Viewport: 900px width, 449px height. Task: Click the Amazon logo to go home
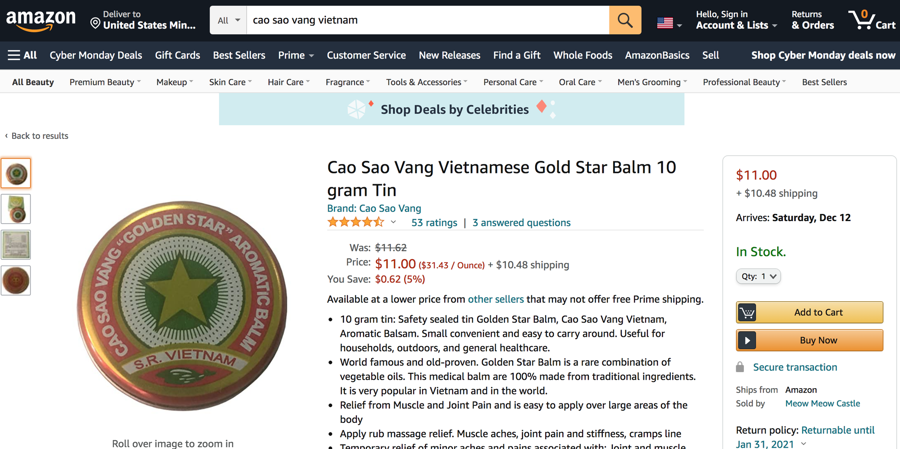pos(41,20)
